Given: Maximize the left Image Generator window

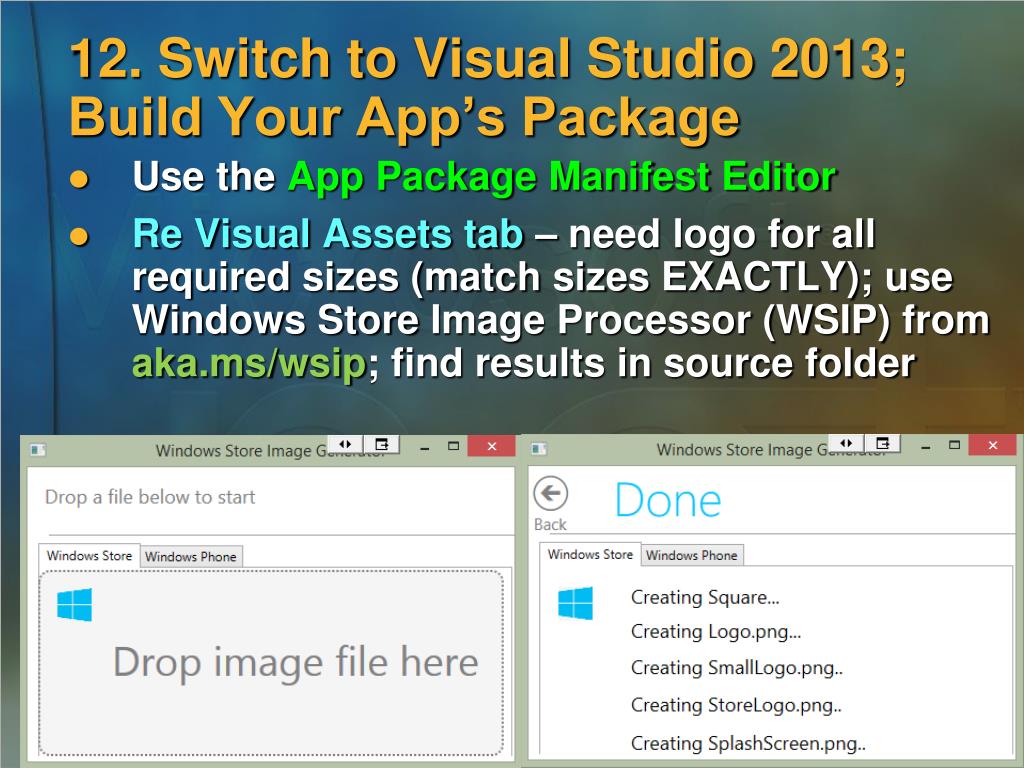Looking at the screenshot, I should point(453,447).
